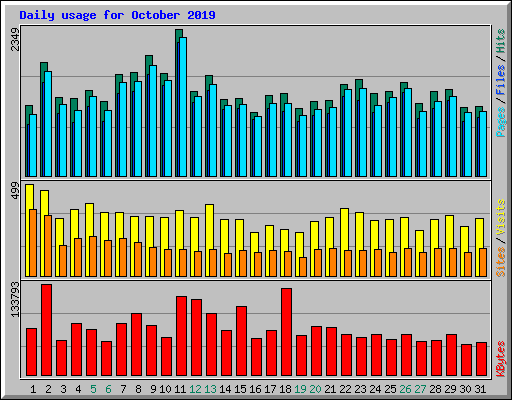Click day label 17 on the x-axis

click(x=270, y=389)
